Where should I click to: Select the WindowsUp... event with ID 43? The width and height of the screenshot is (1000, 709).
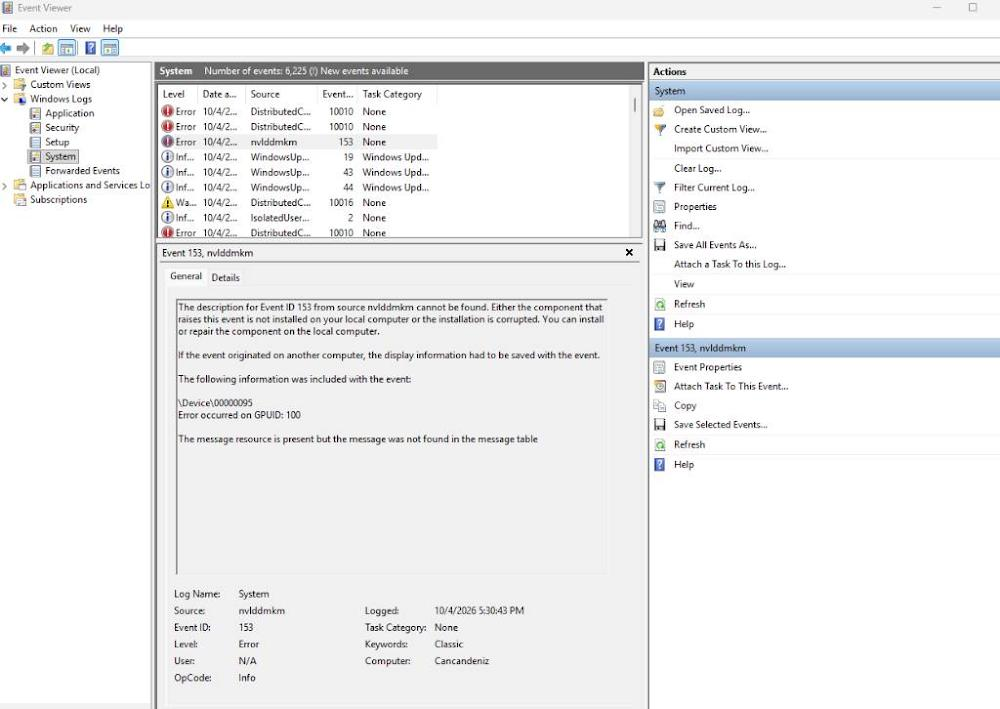coord(298,172)
